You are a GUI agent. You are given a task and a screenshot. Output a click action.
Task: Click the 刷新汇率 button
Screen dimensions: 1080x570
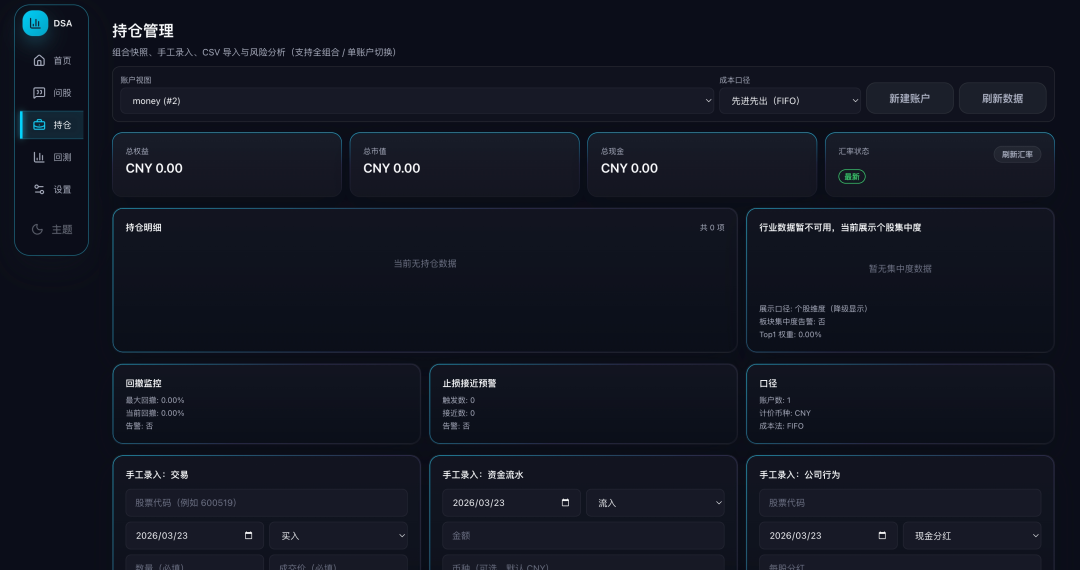1017,154
